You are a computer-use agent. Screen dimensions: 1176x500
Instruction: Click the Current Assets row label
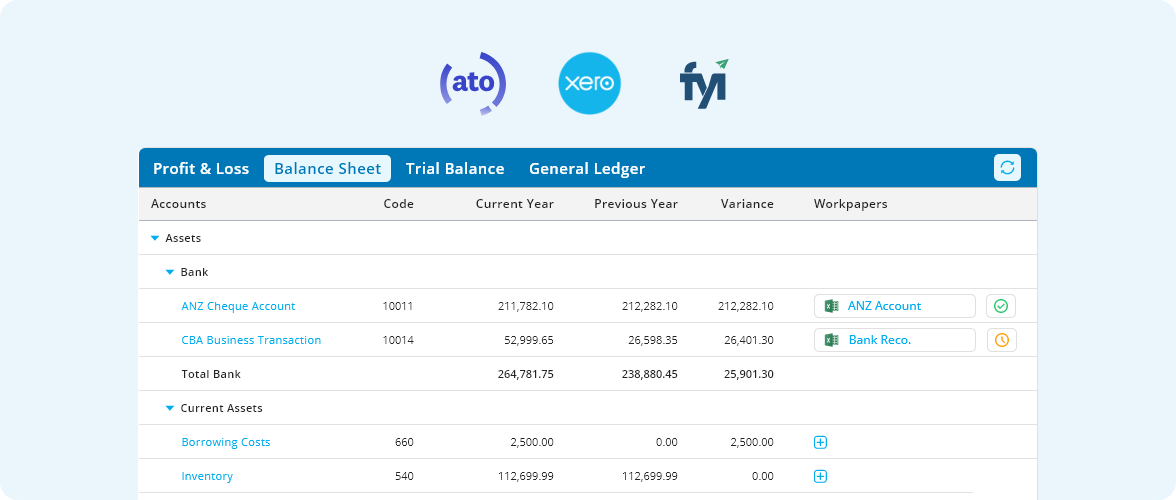221,409
